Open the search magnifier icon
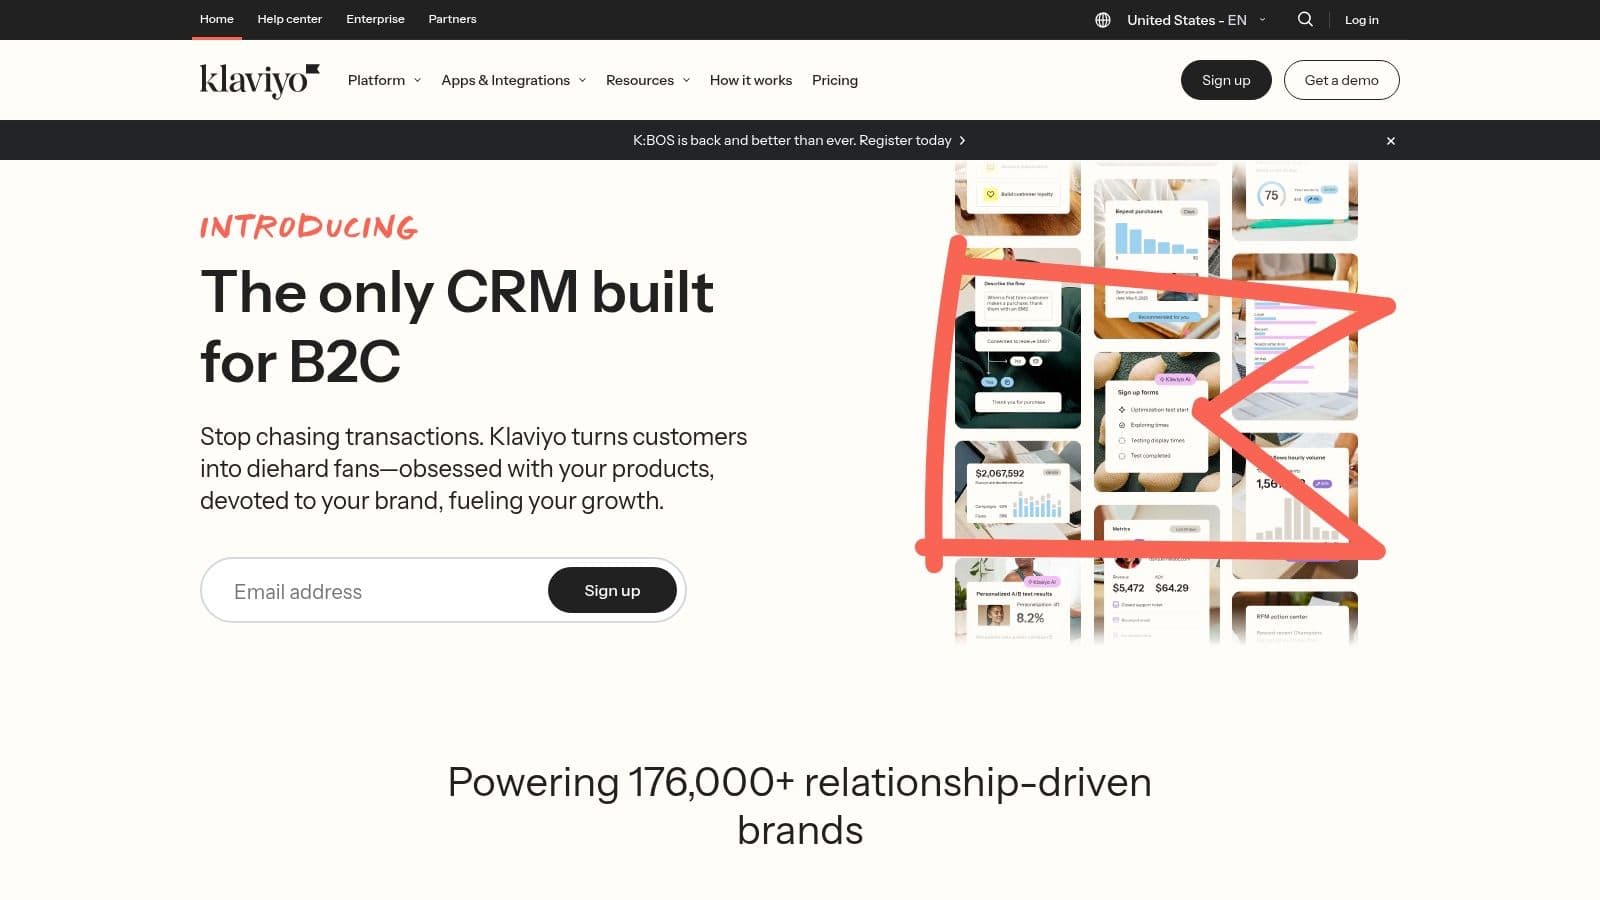The image size is (1600, 900). (x=1305, y=20)
